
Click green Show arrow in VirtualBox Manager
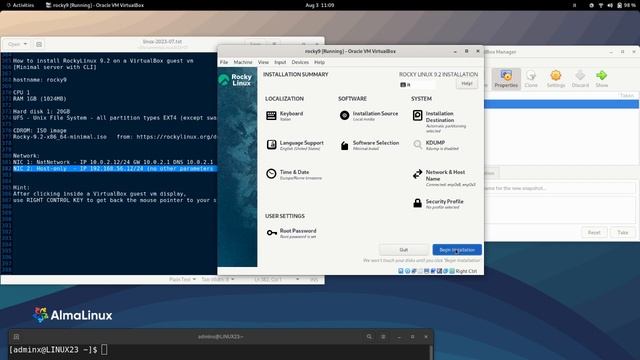click(601, 79)
